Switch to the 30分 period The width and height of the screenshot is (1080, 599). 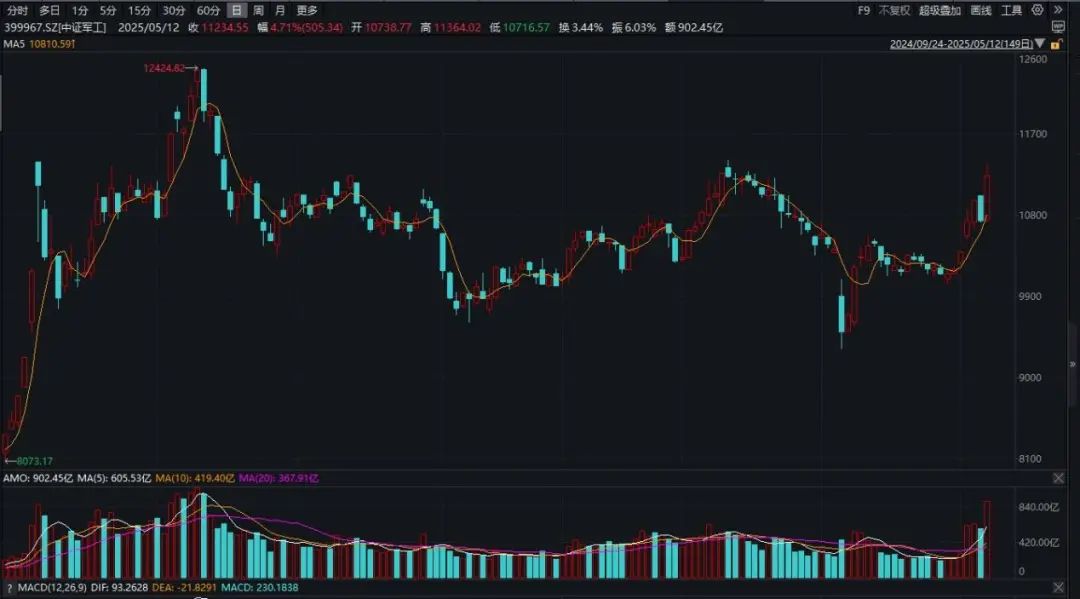point(174,10)
